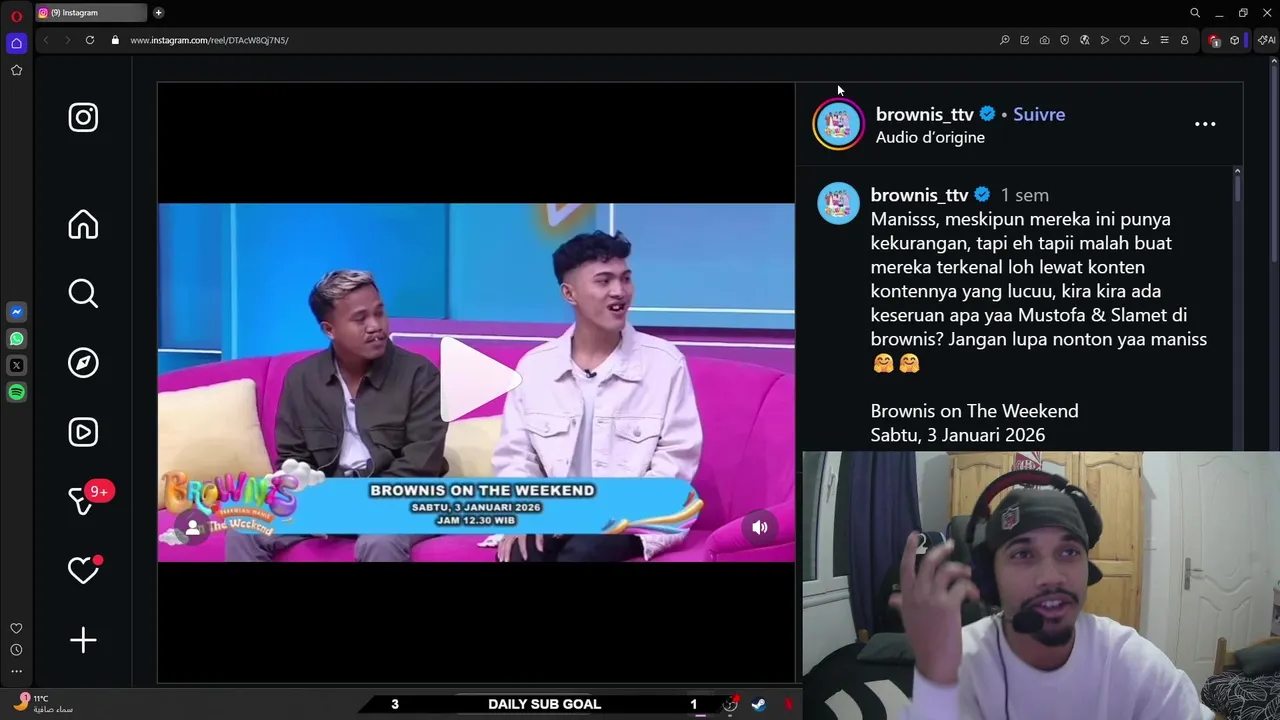Screen dimensions: 1280x720
Task: Open Spotify in Opera sidebar
Action: pyautogui.click(x=16, y=393)
